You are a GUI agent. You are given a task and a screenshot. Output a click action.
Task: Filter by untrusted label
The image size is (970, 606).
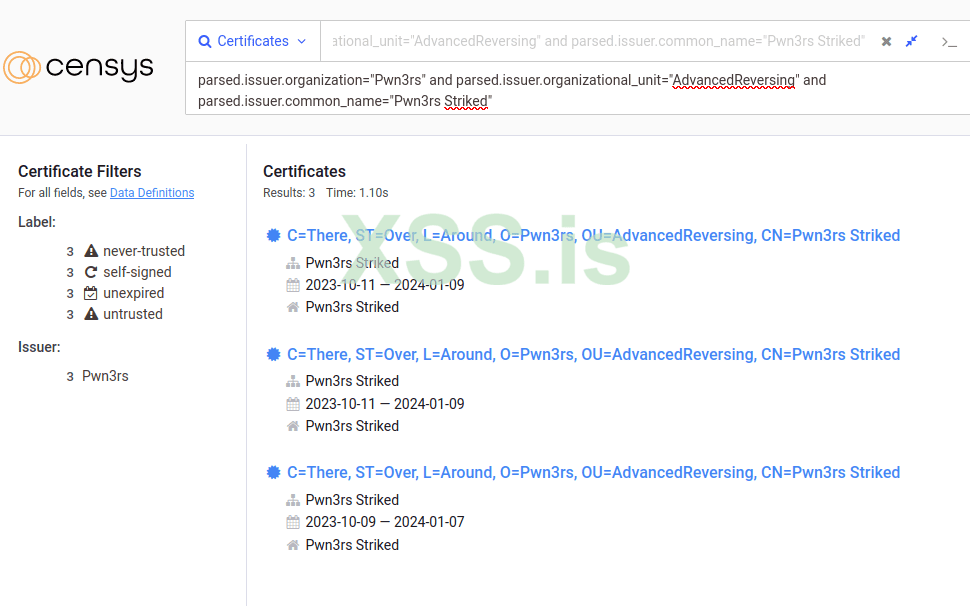coord(132,314)
